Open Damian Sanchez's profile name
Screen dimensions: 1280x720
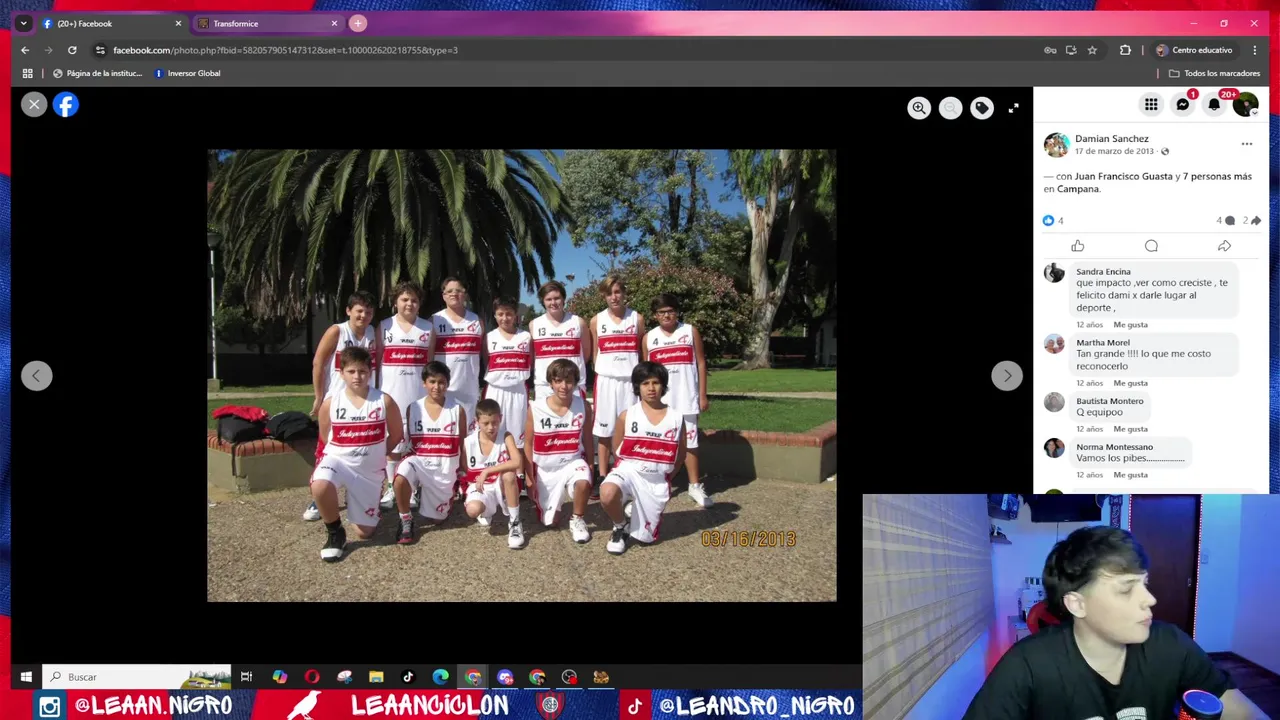click(1111, 139)
